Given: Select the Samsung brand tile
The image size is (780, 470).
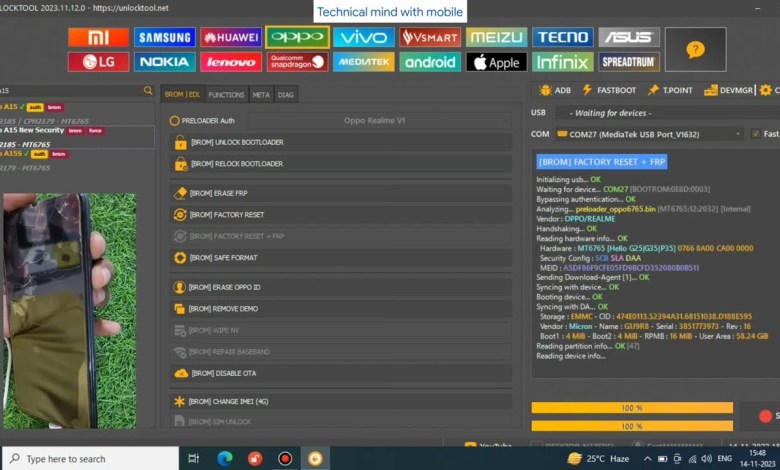Looking at the screenshot, I should 165,37.
